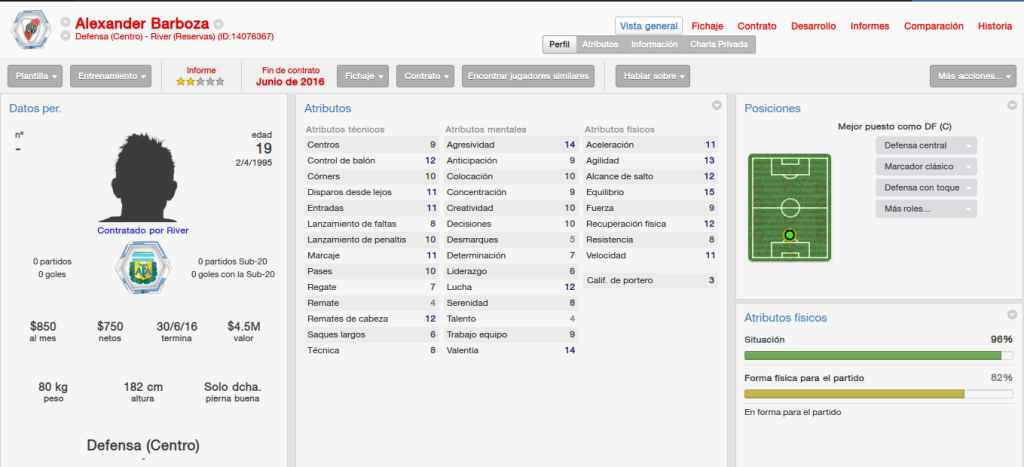Click Encontrar jugadores similares button

pos(528,76)
